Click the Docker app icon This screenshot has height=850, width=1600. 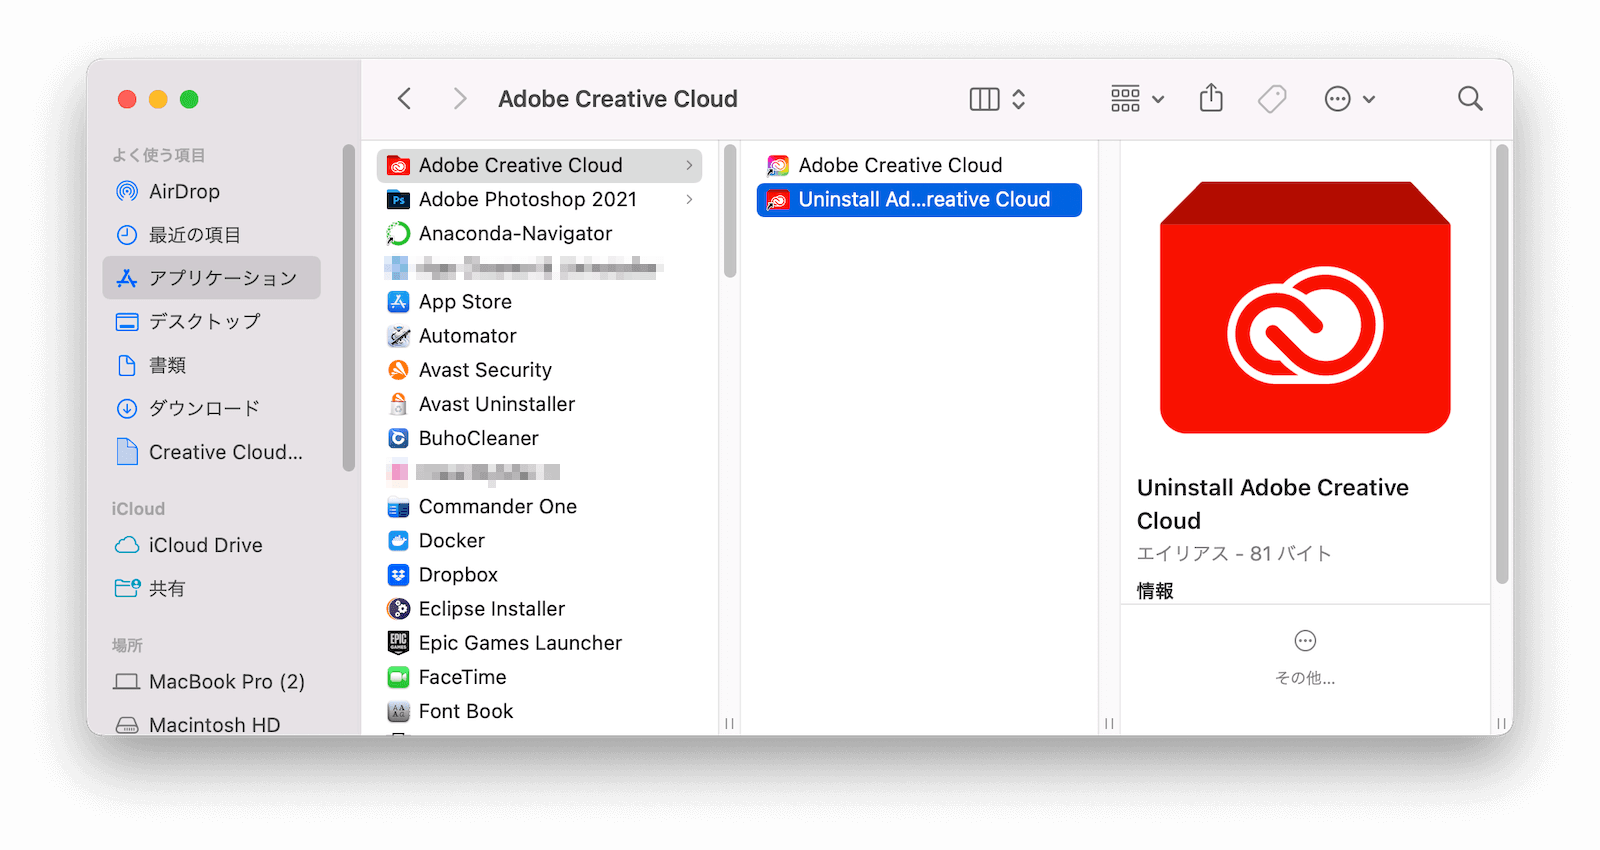pyautogui.click(x=398, y=541)
